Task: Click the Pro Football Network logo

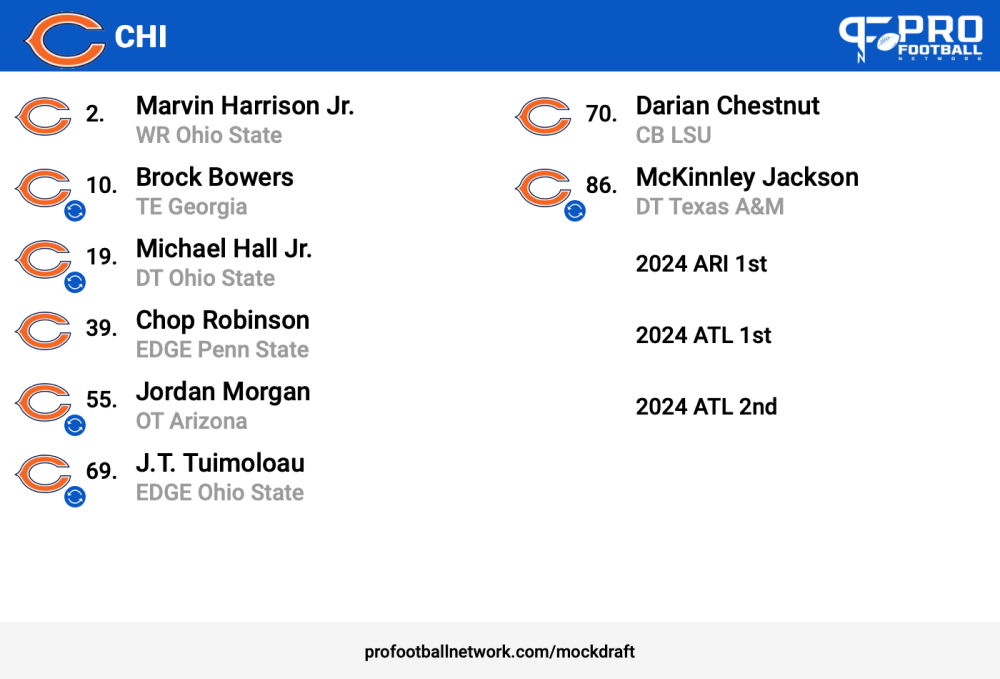Action: tap(911, 38)
